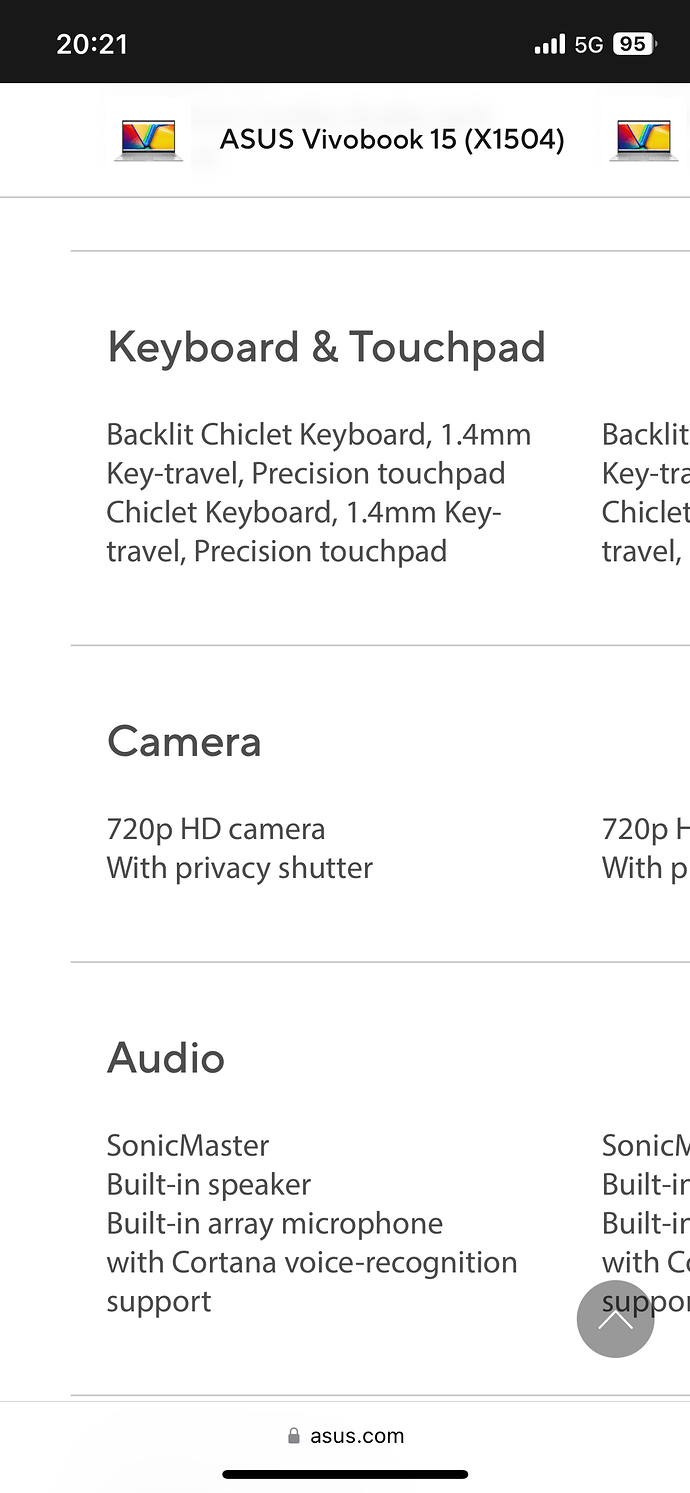The image size is (690, 1493).
Task: Tap the 20:21 clock in status bar
Action: pyautogui.click(x=92, y=44)
